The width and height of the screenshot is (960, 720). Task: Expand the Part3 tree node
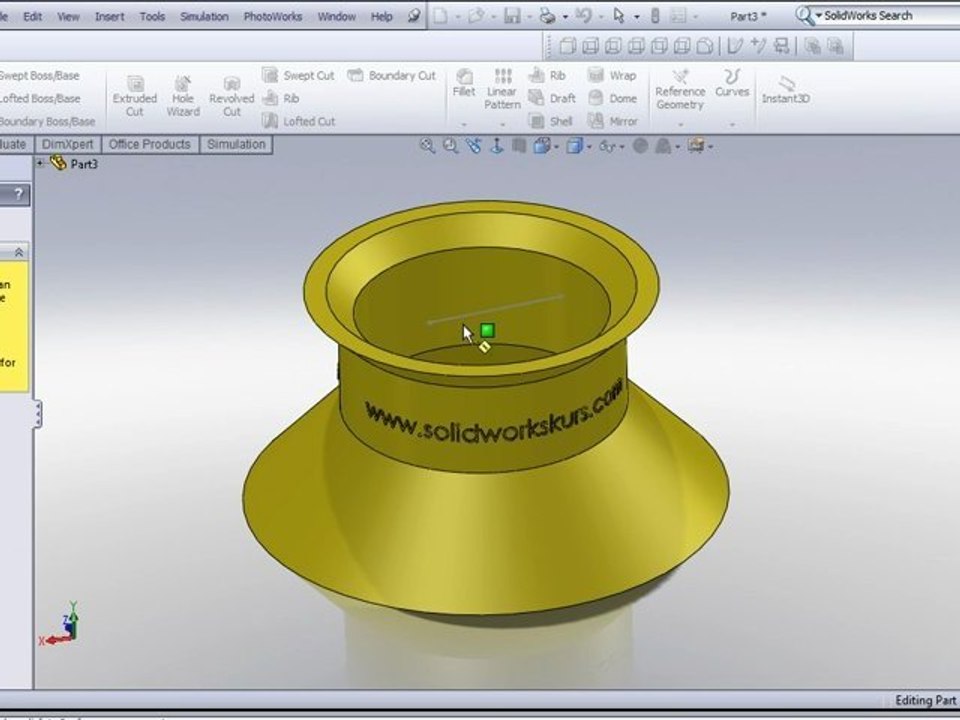(x=40, y=163)
